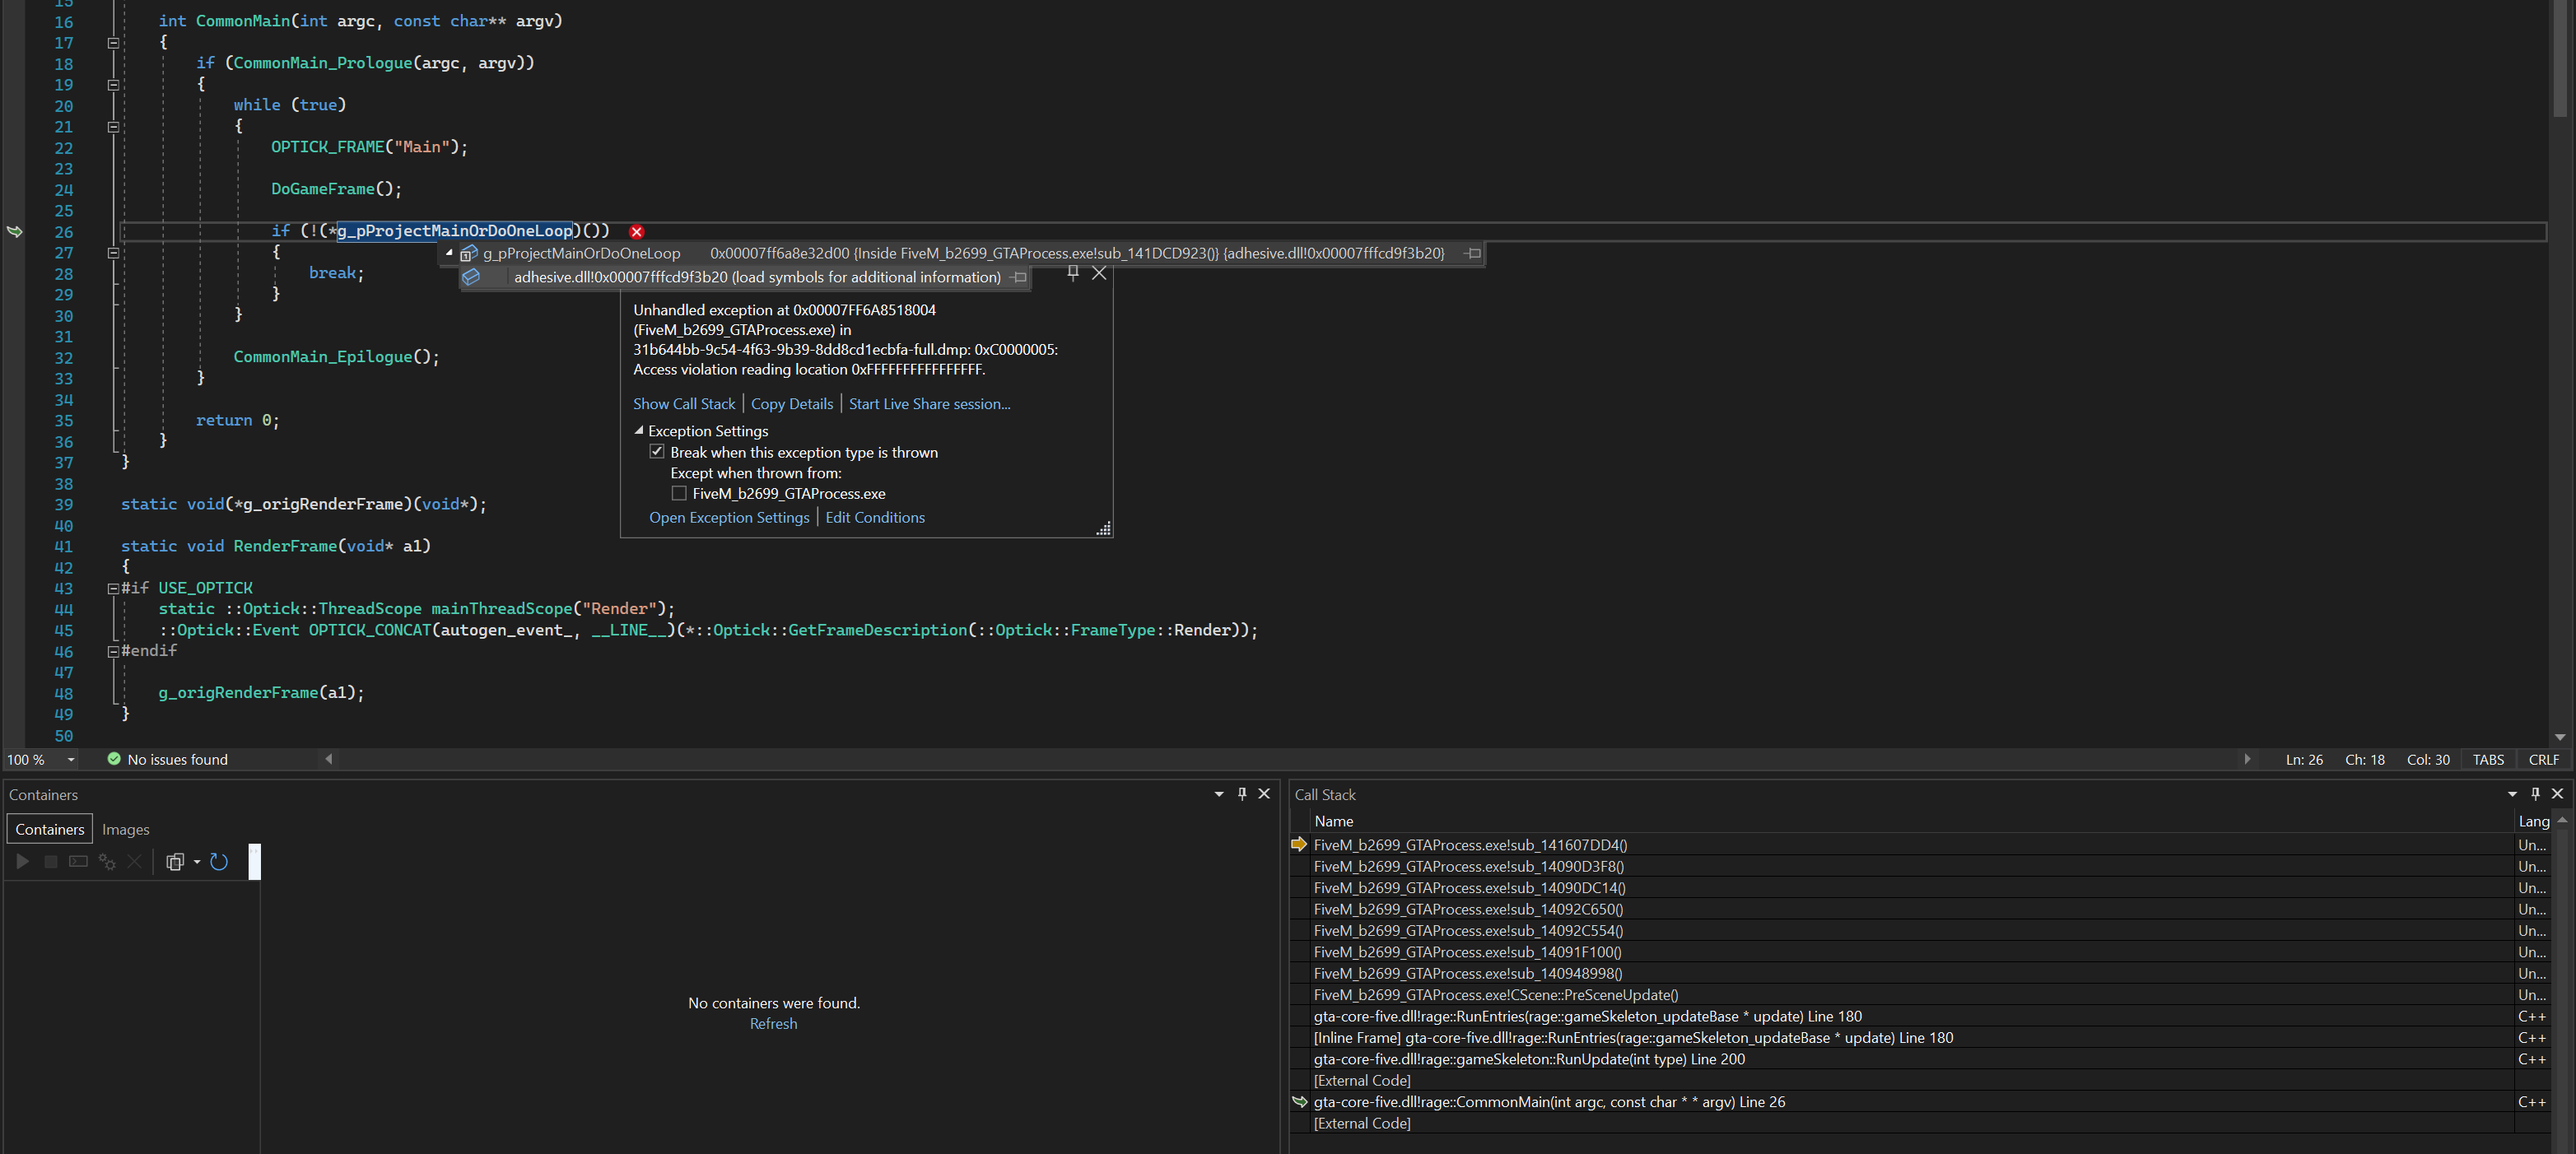
Task: Open the Call Stack window options dropdown
Action: pos(2512,794)
